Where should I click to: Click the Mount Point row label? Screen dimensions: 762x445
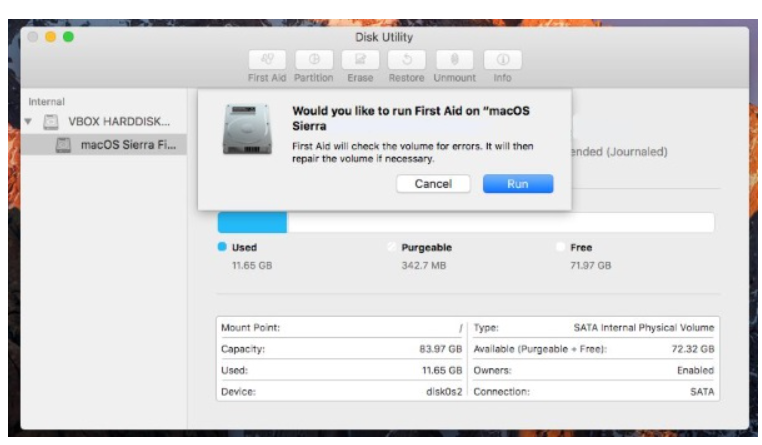[x=250, y=327]
